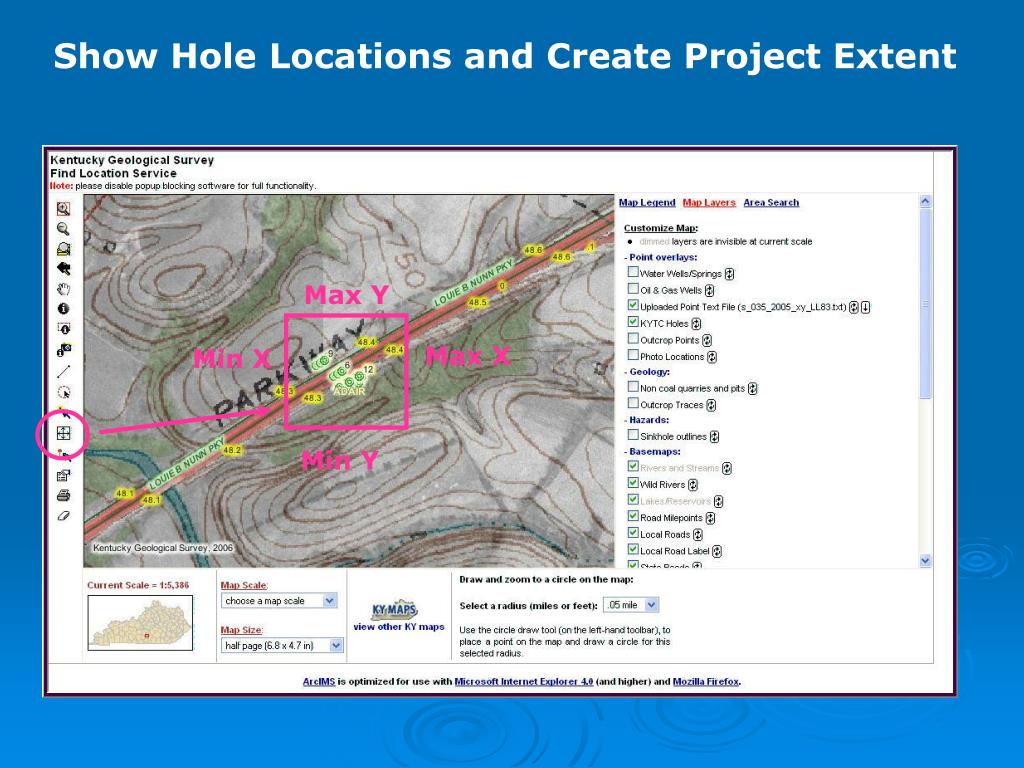Select the eraser clear-selection tool

[63, 516]
